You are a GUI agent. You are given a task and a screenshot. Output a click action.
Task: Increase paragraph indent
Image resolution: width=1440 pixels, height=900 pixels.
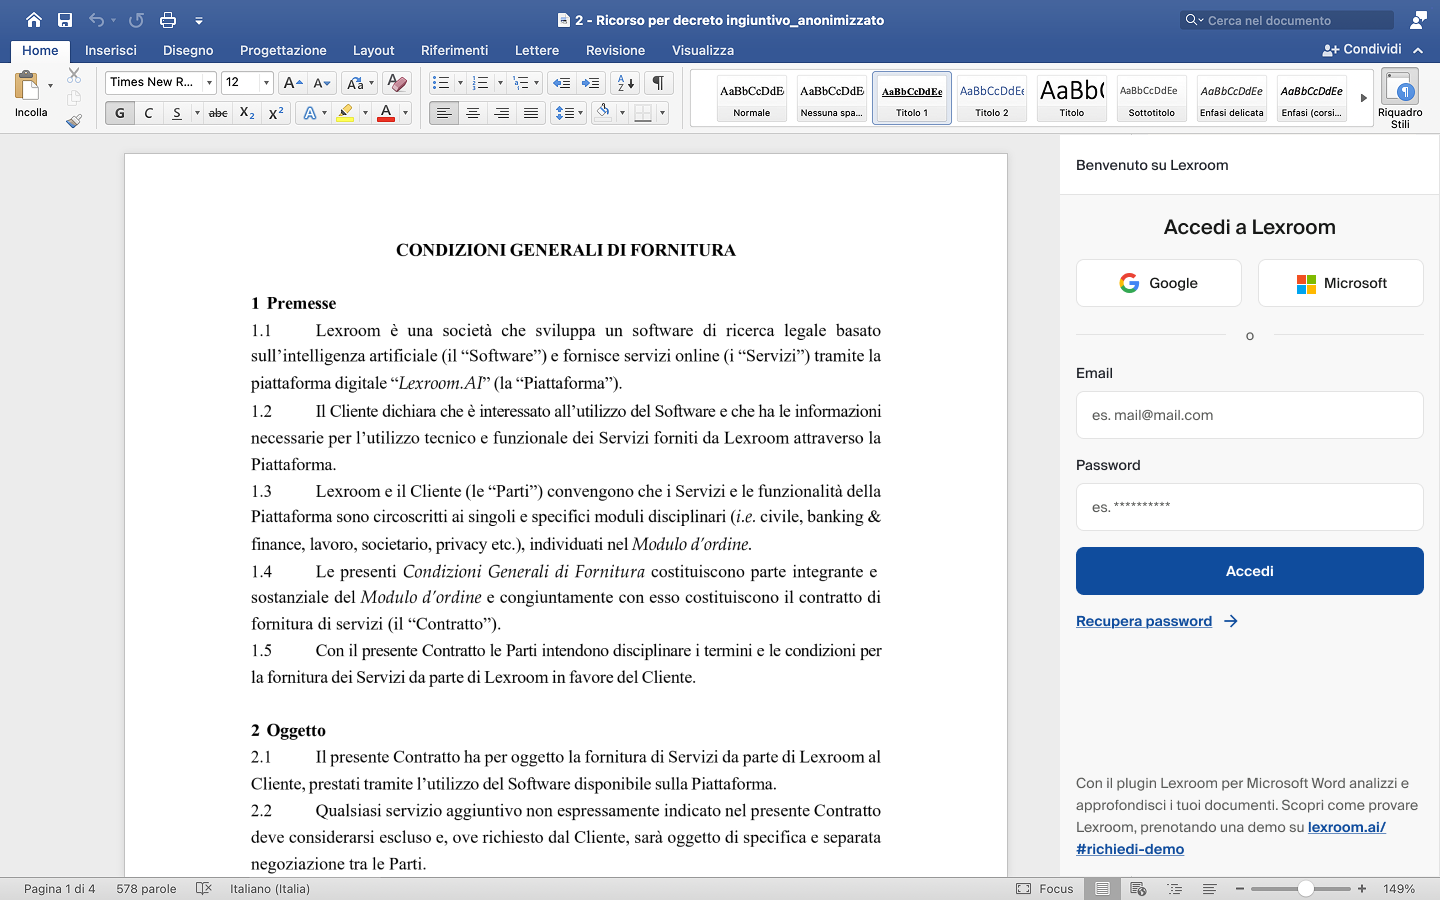pos(591,83)
